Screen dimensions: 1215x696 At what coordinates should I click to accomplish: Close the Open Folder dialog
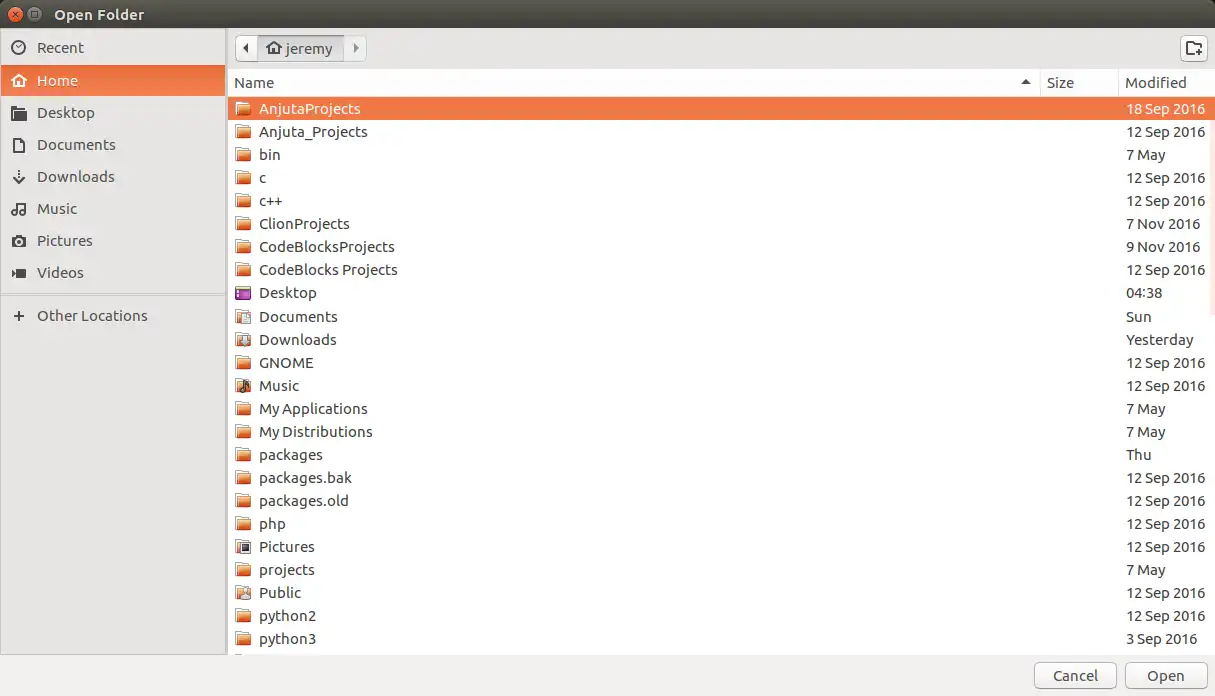tap(15, 15)
